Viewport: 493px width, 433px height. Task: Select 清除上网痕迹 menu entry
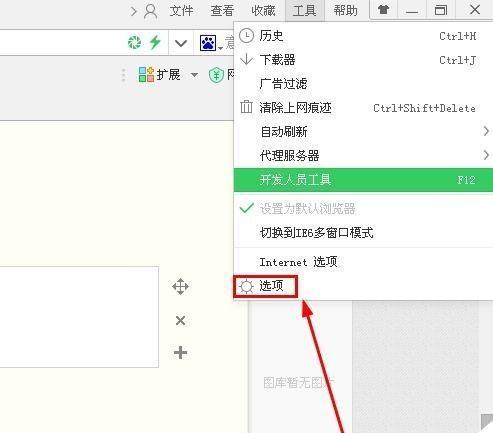click(363, 108)
